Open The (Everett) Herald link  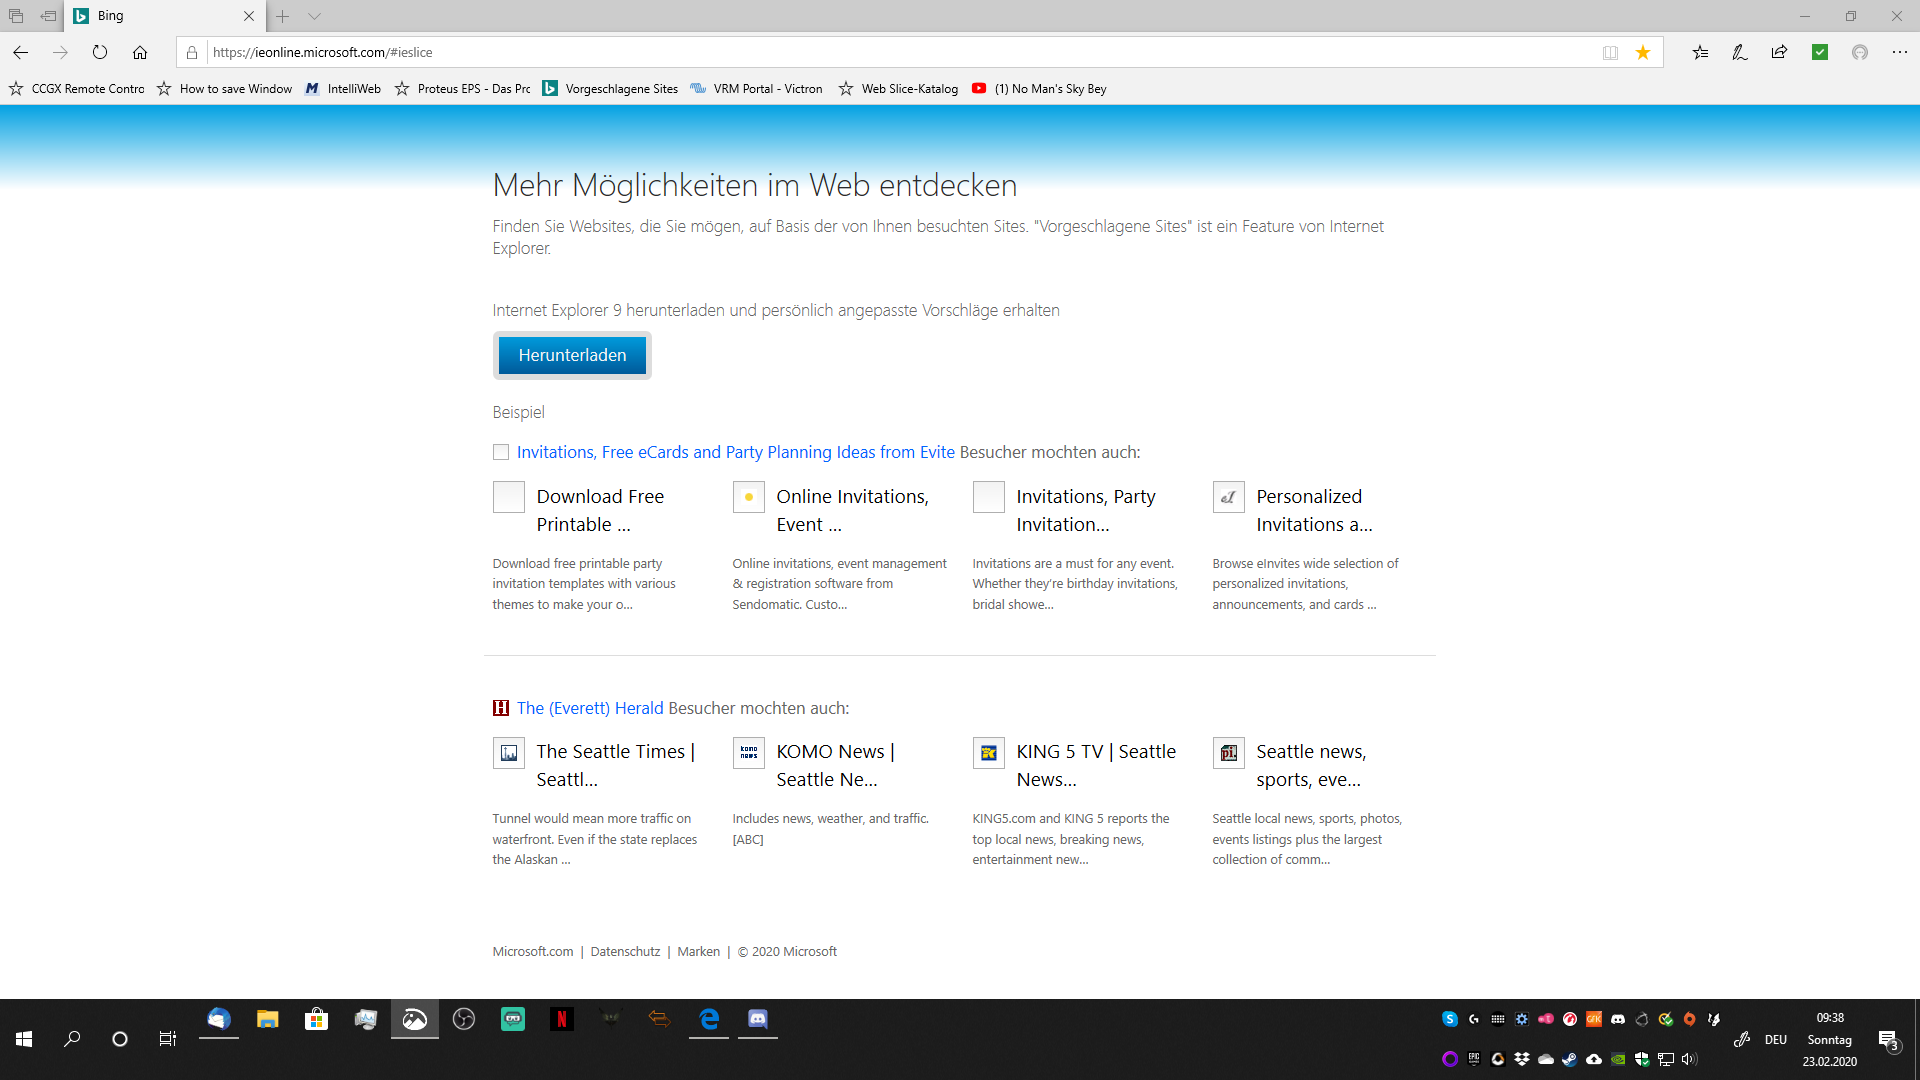click(590, 708)
